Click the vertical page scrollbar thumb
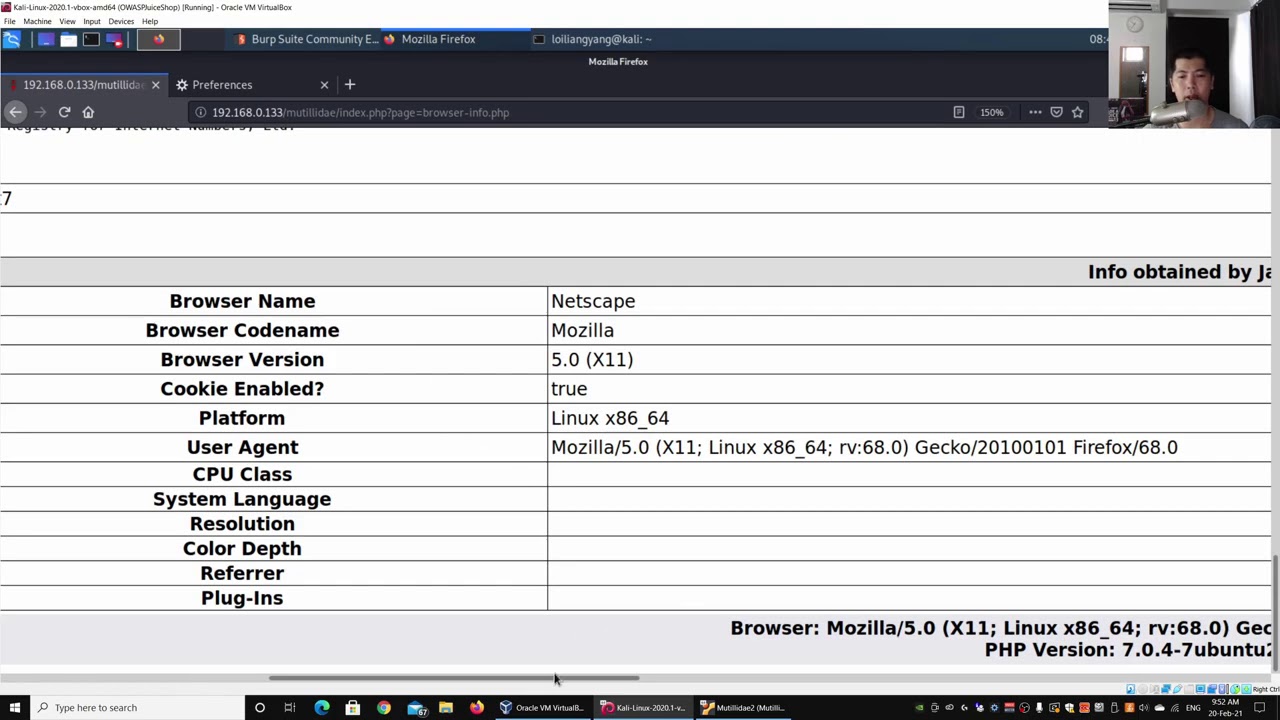 coord(1275,612)
